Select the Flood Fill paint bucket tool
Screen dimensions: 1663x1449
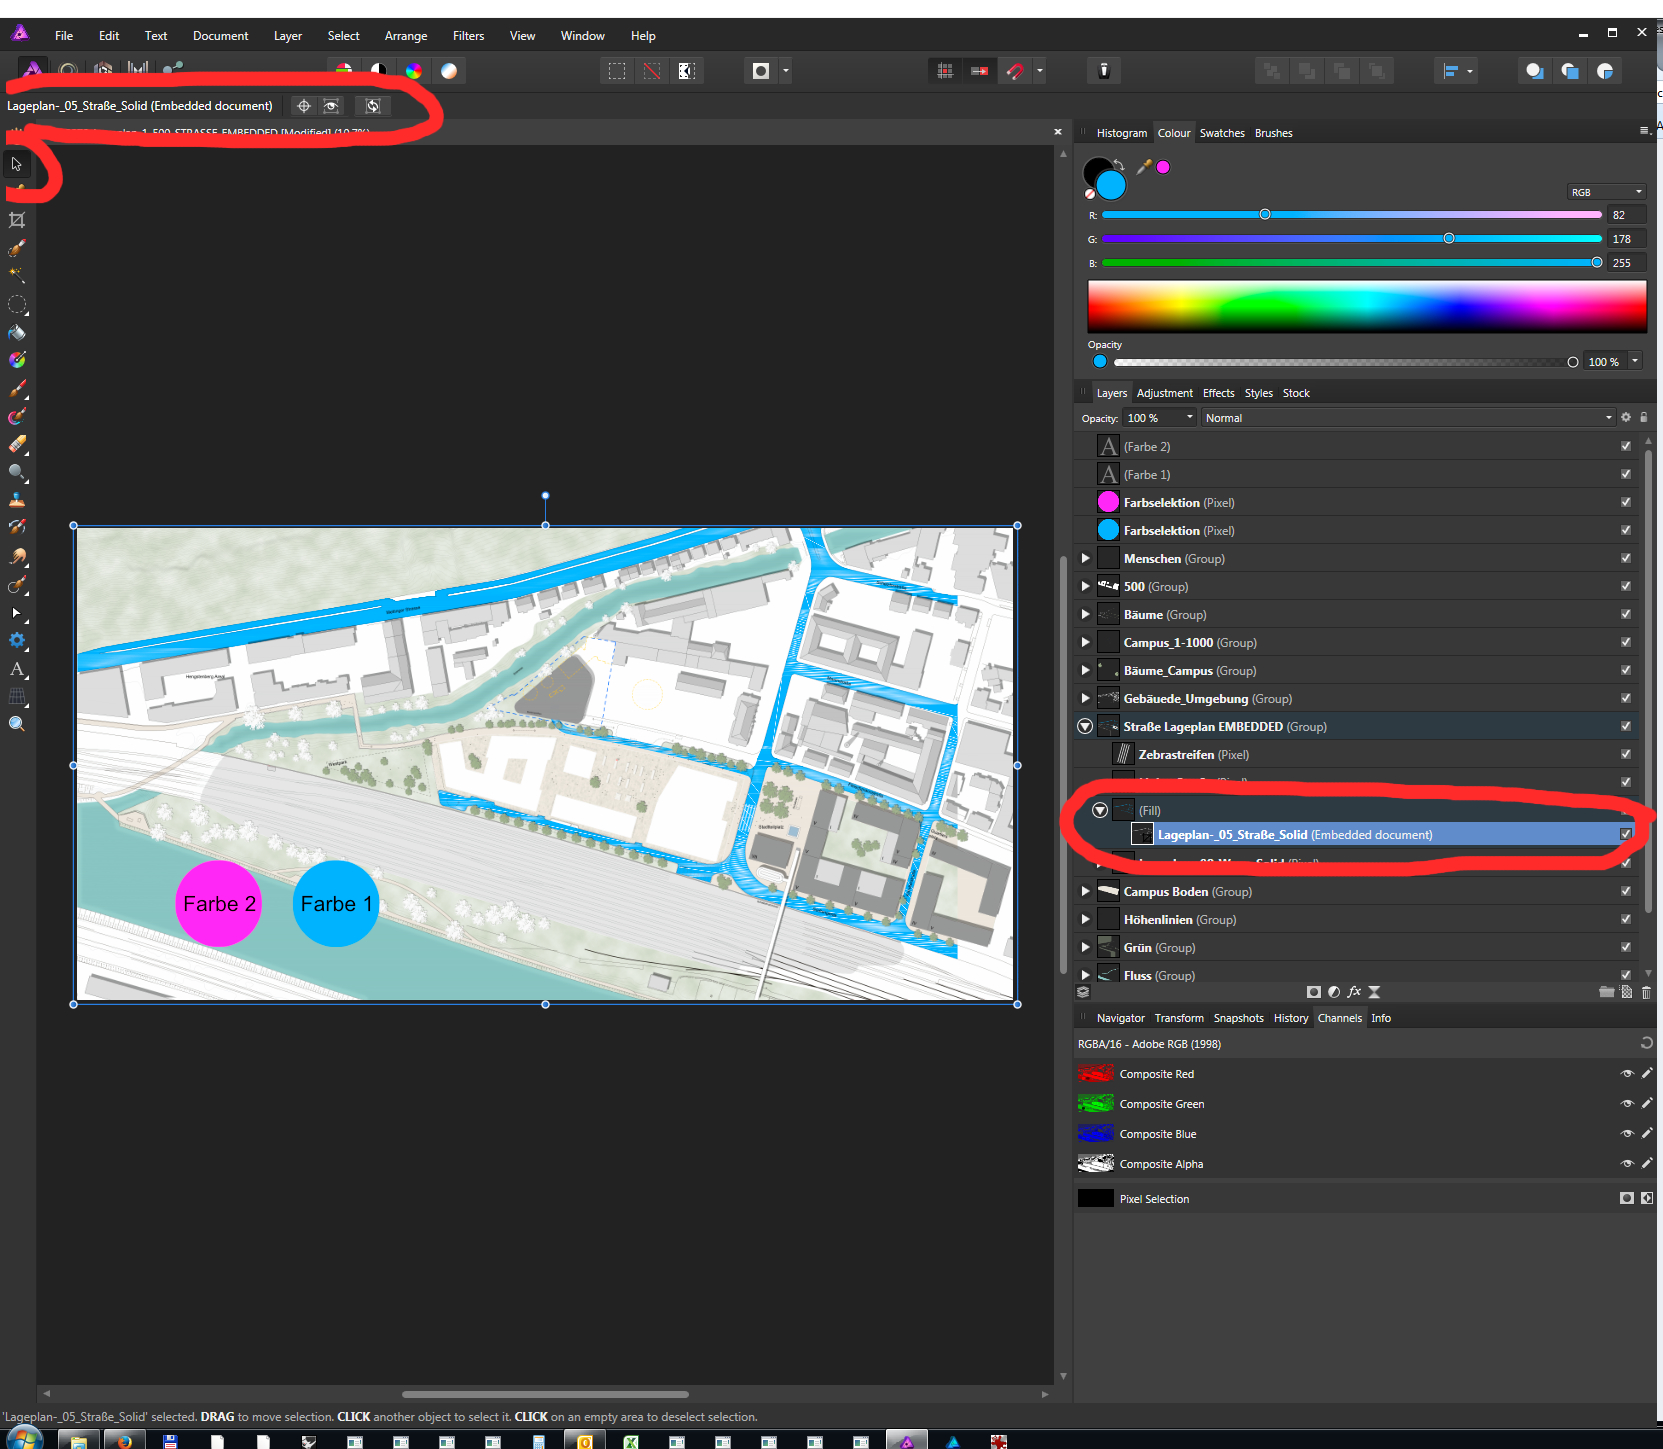tap(17, 333)
